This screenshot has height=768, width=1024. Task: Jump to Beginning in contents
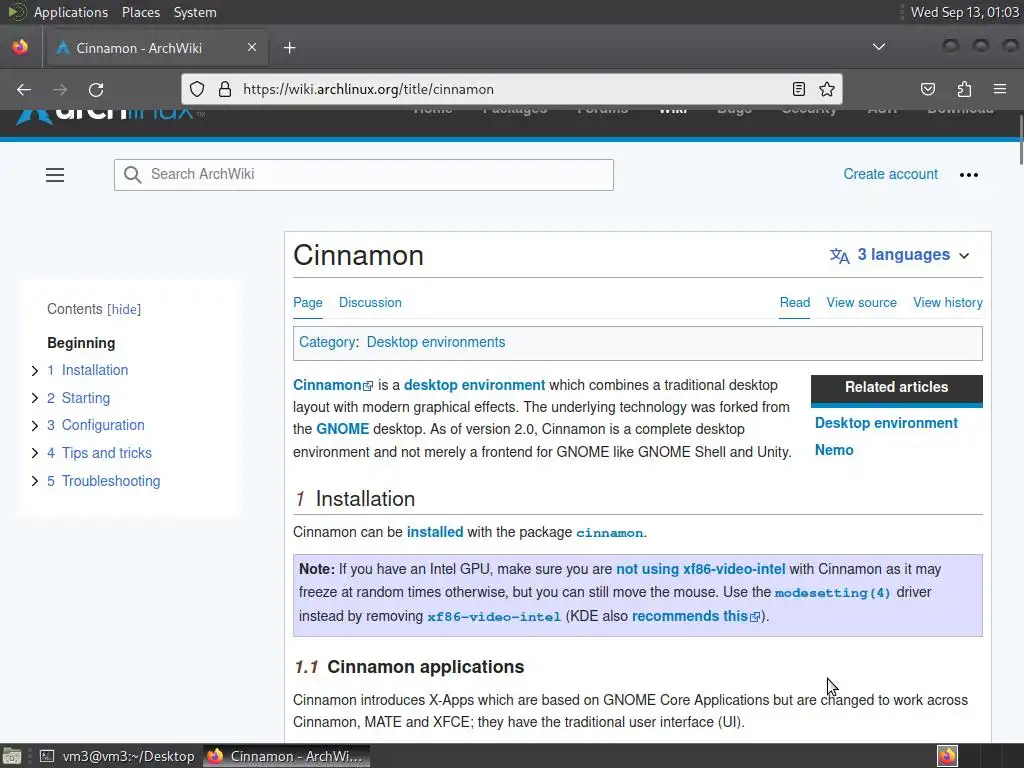pyautogui.click(x=81, y=343)
